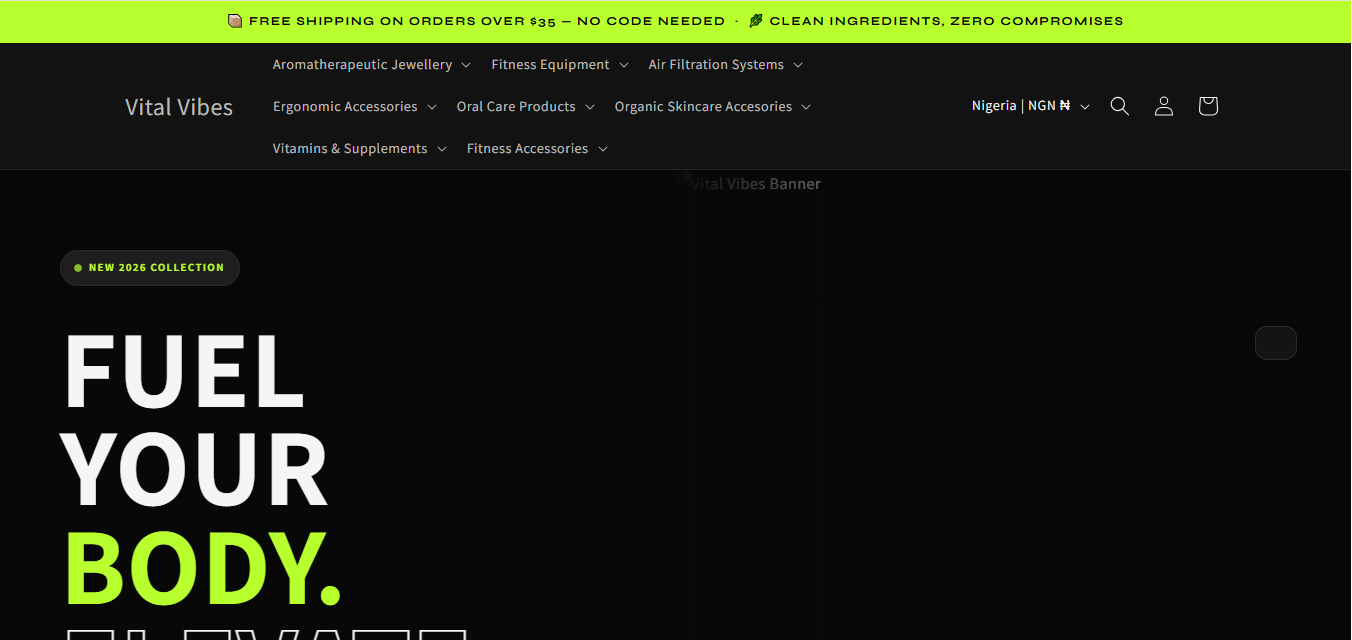Click the brown package icon in announcement bar
Viewport: 1352px width, 640px height.
tap(235, 21)
